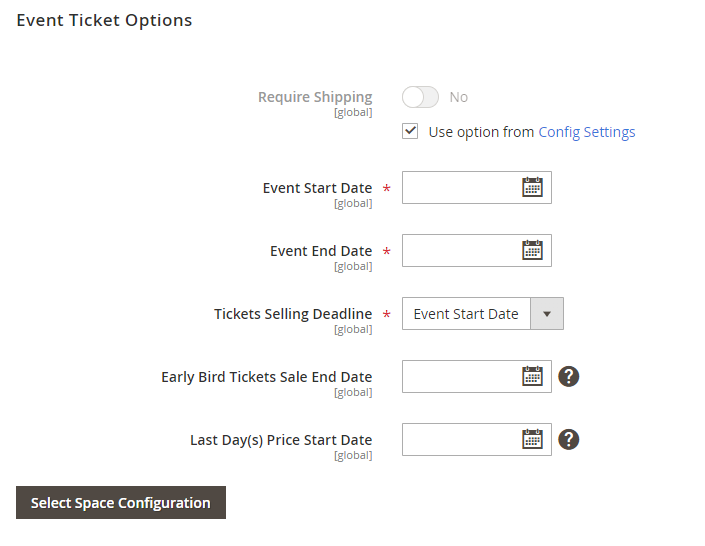Open the Event End Date calendar picker

click(532, 250)
